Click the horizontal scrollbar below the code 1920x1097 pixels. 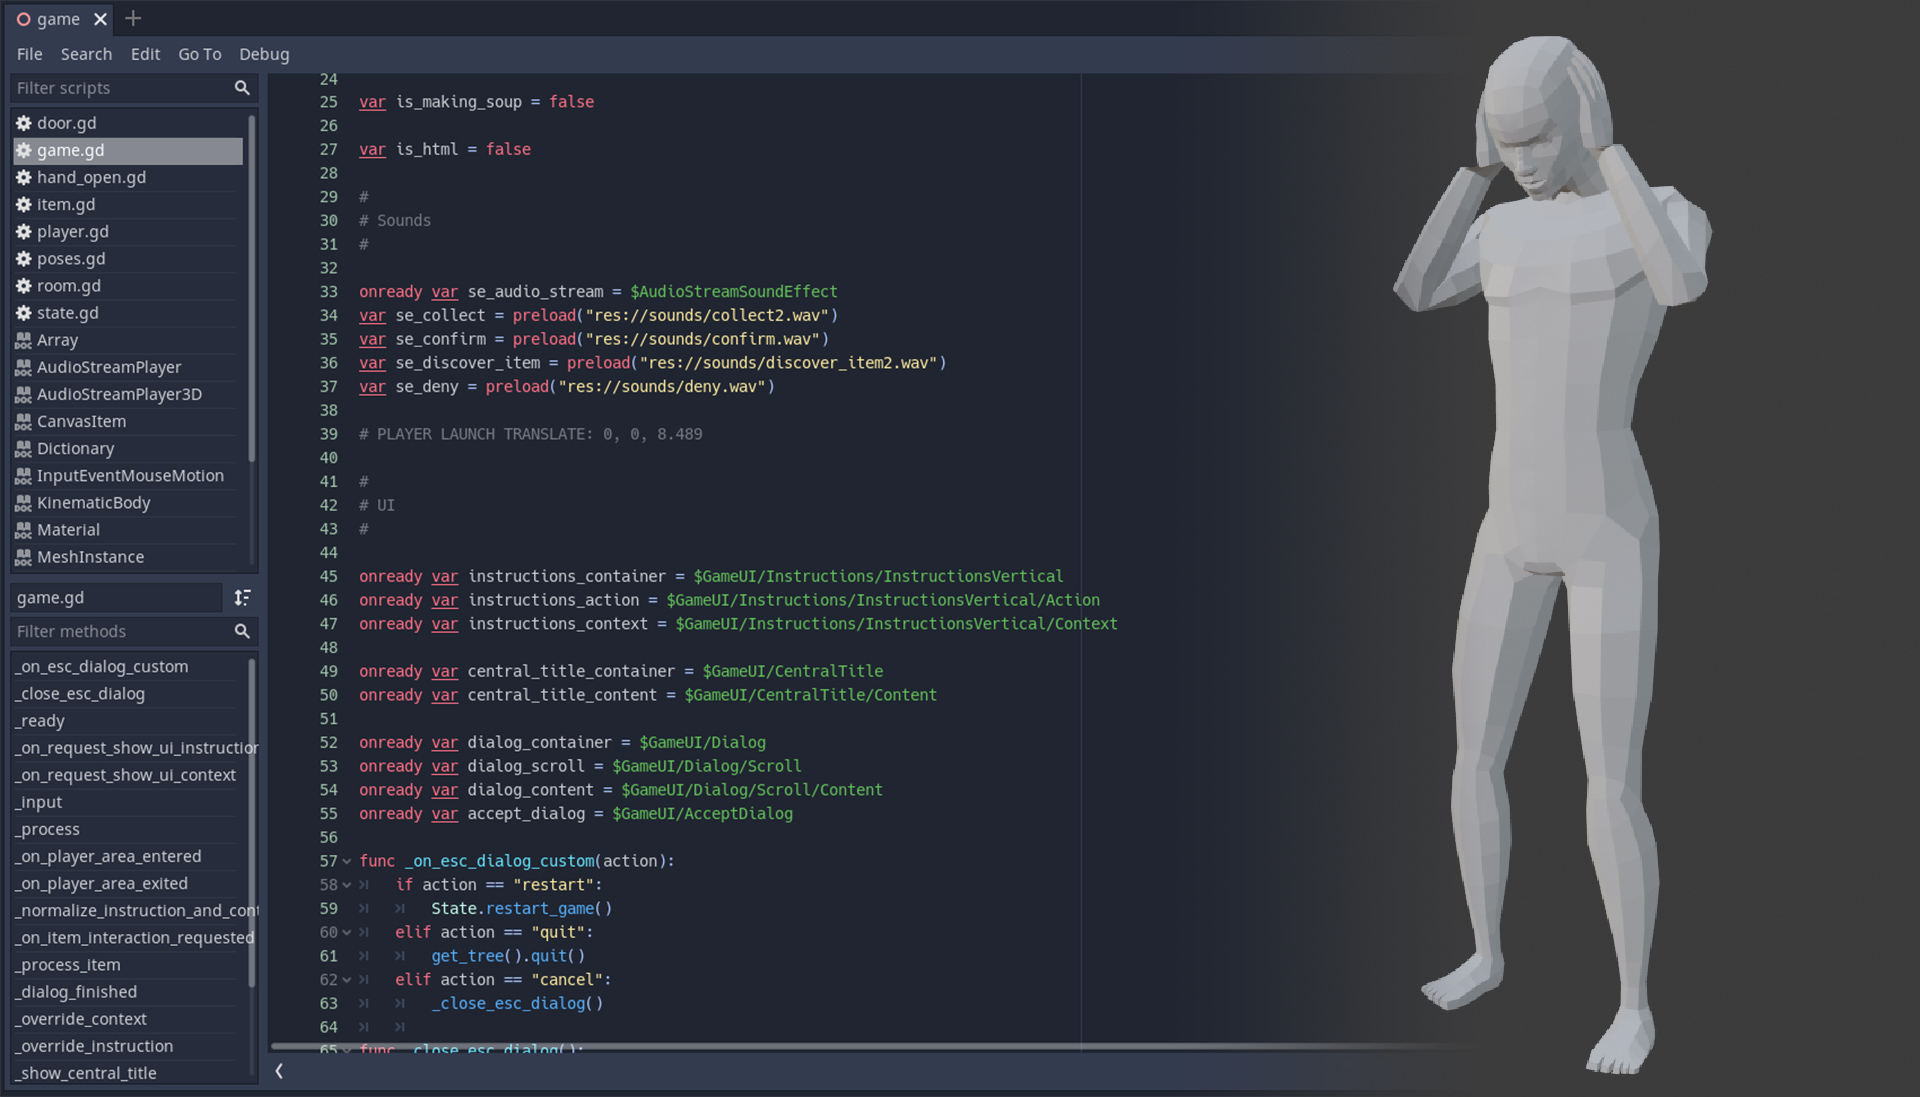700,1046
